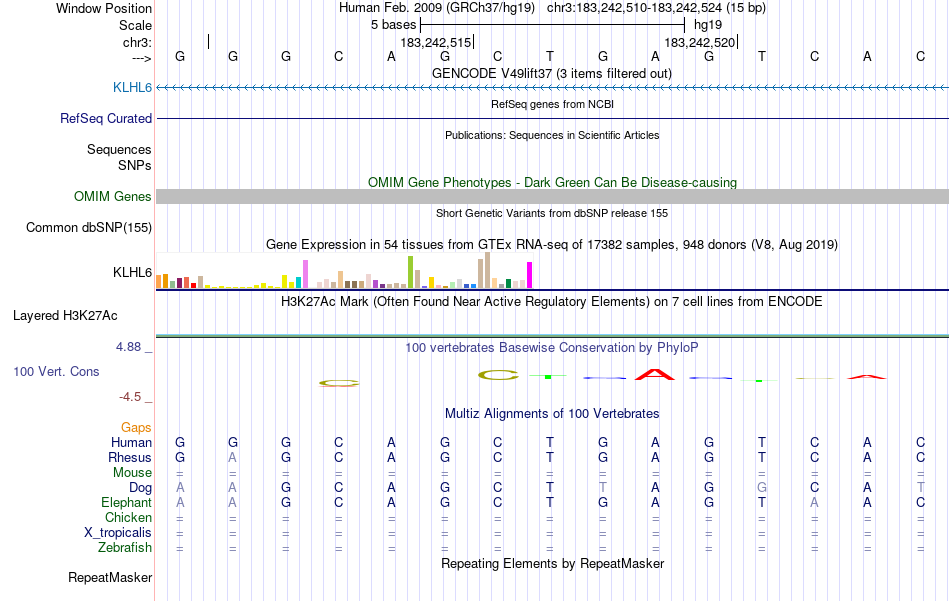950x601 pixels.
Task: Select the Dog species label
Action: 141,488
